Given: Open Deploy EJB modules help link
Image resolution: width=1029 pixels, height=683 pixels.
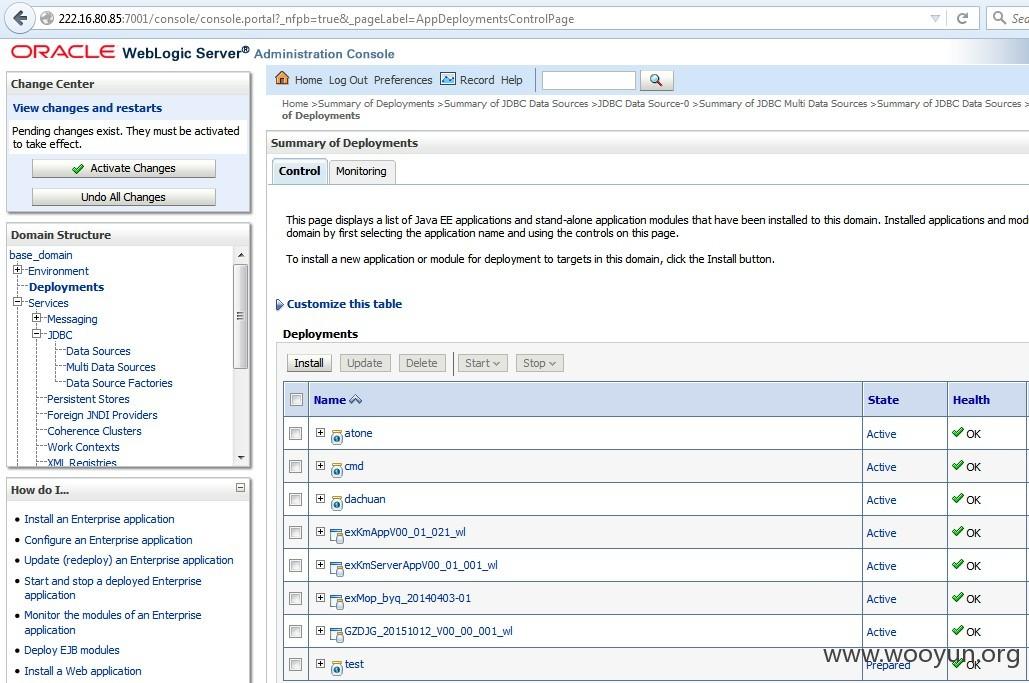Looking at the screenshot, I should click(72, 650).
